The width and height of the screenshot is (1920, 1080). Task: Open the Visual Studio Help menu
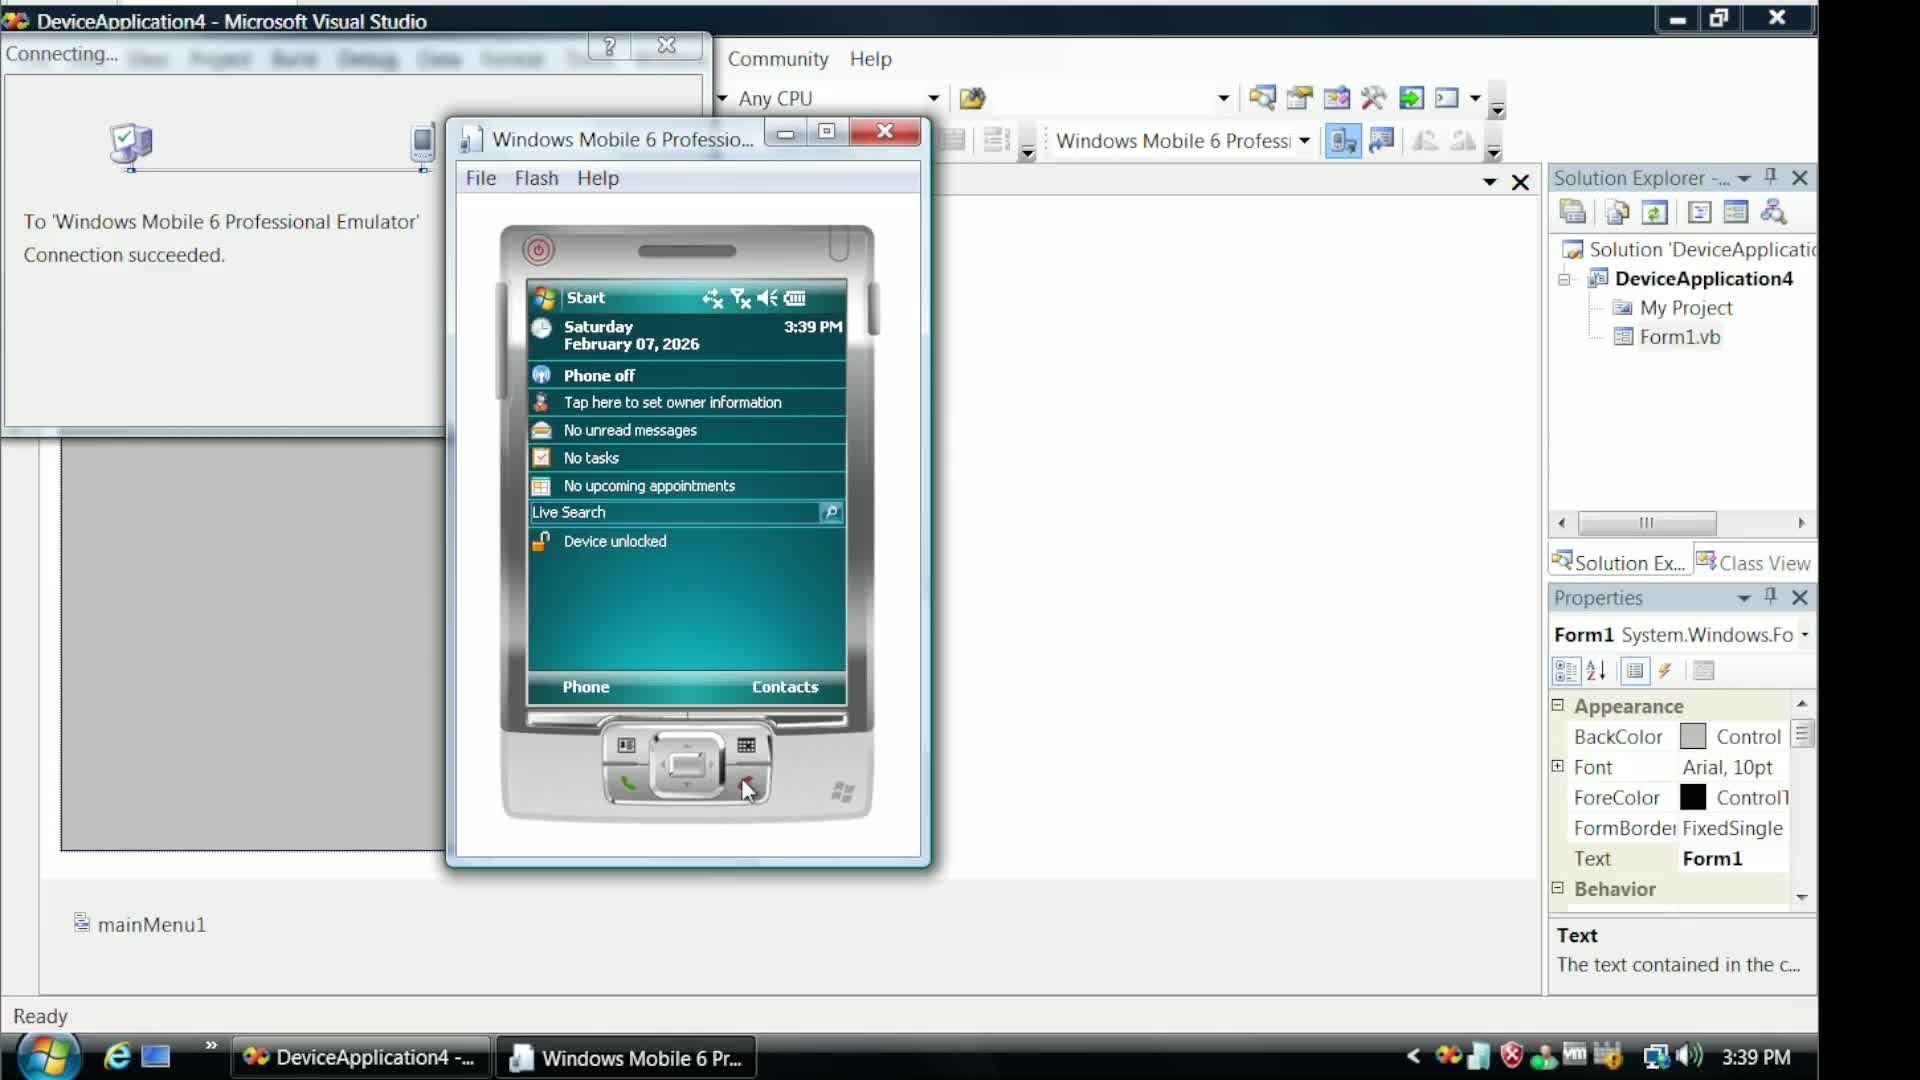pyautogui.click(x=871, y=59)
